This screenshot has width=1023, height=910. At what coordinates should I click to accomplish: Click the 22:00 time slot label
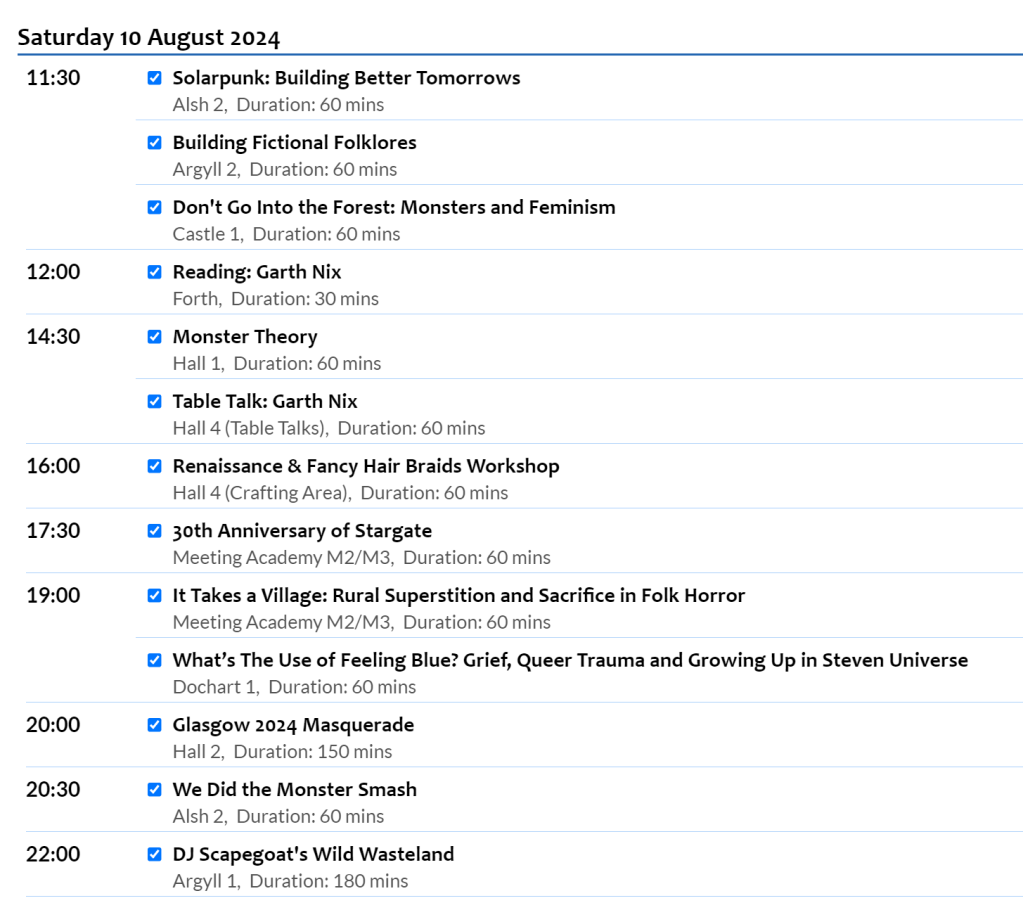(x=53, y=854)
